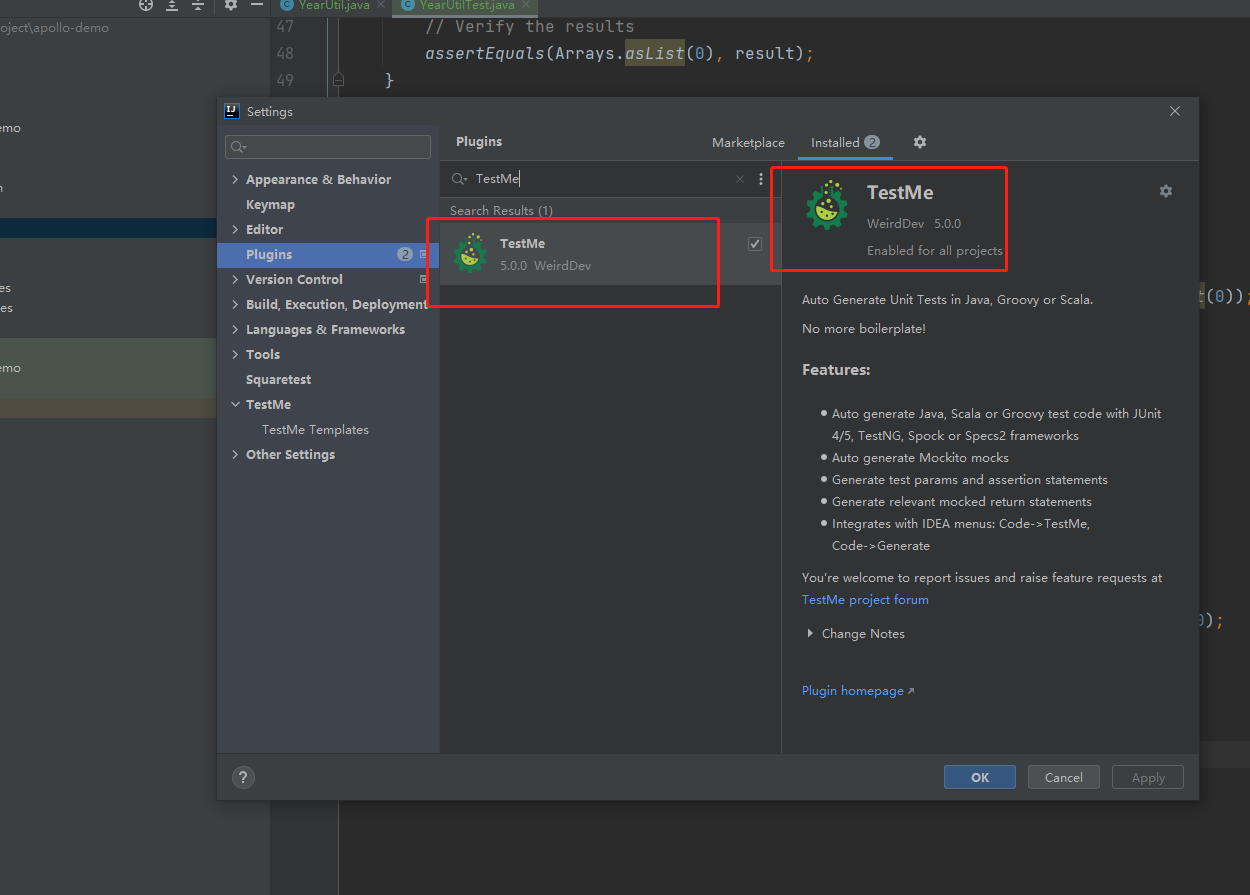
Task: Expand the Appearance & Behavior tree arrow
Action: [235, 180]
